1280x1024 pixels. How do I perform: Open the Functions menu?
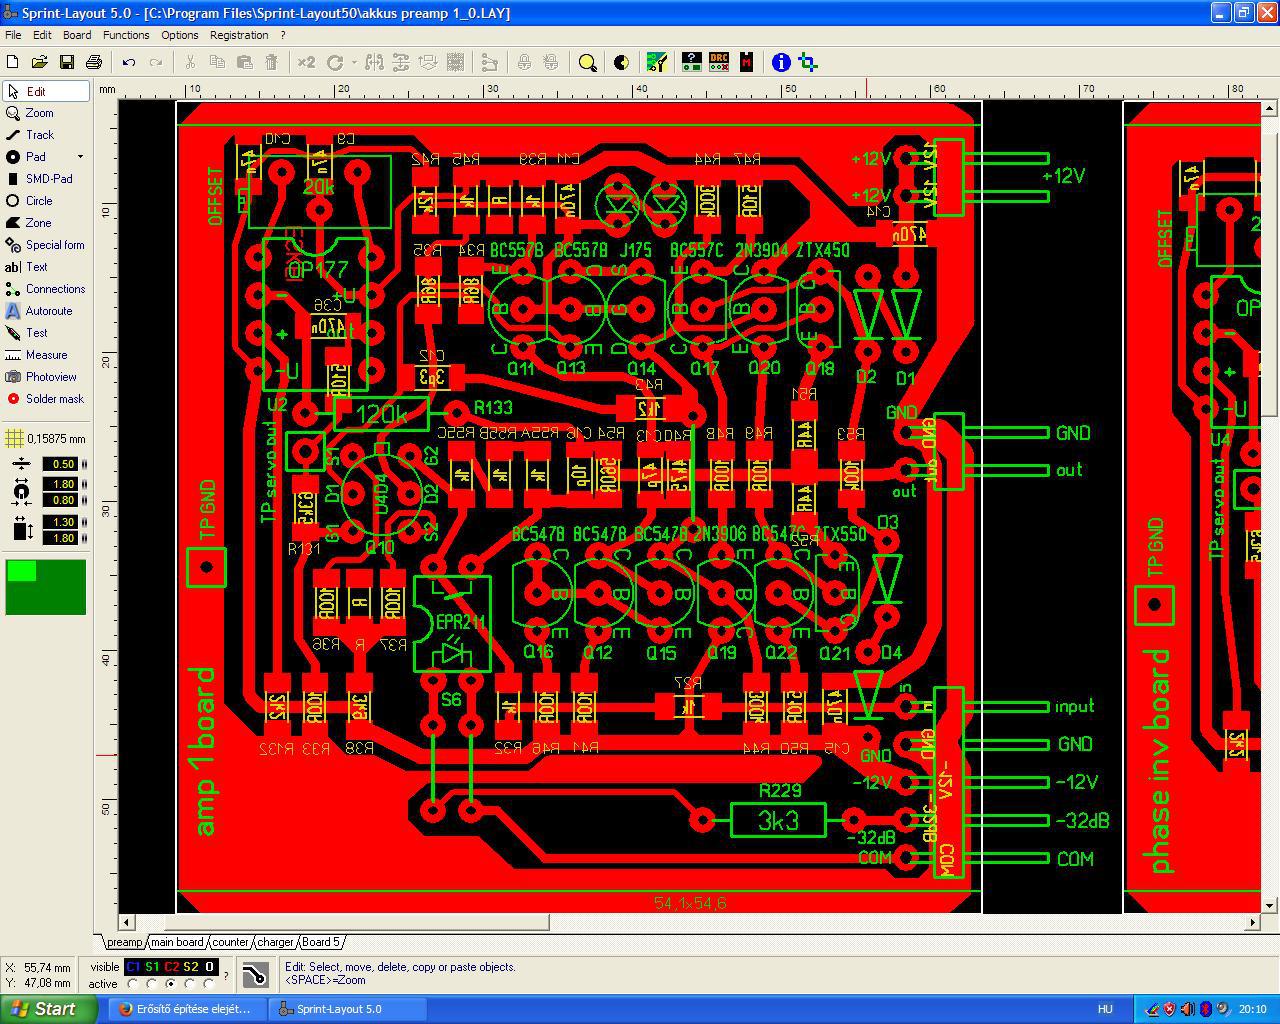126,35
